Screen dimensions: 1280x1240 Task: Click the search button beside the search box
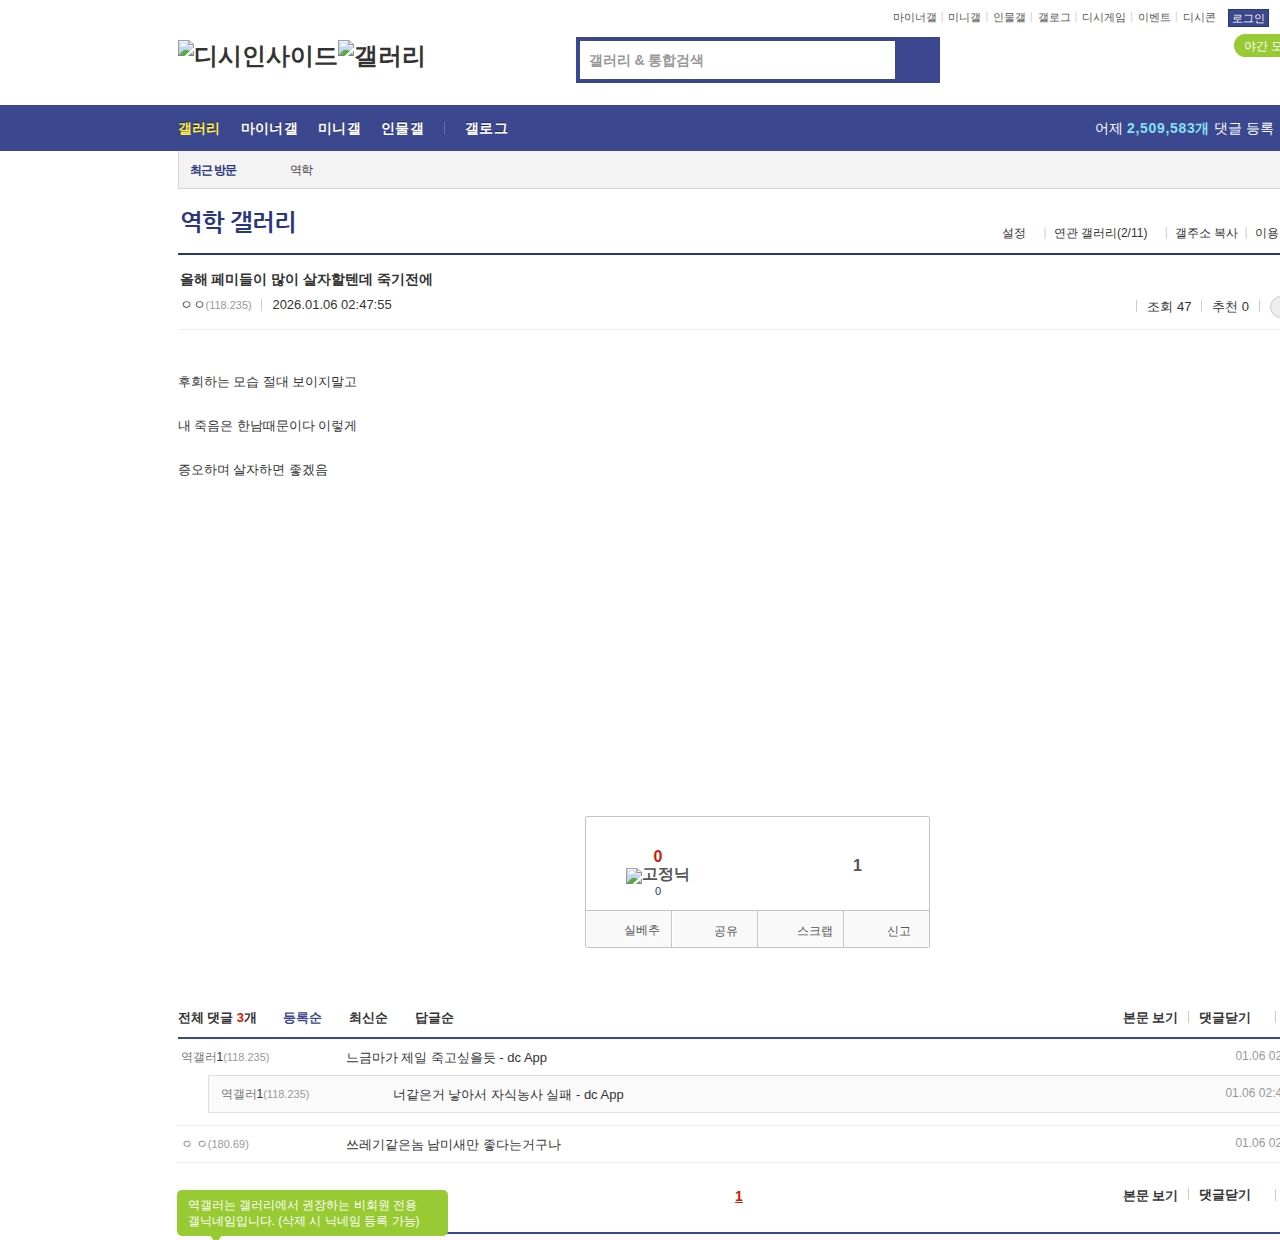(917, 60)
